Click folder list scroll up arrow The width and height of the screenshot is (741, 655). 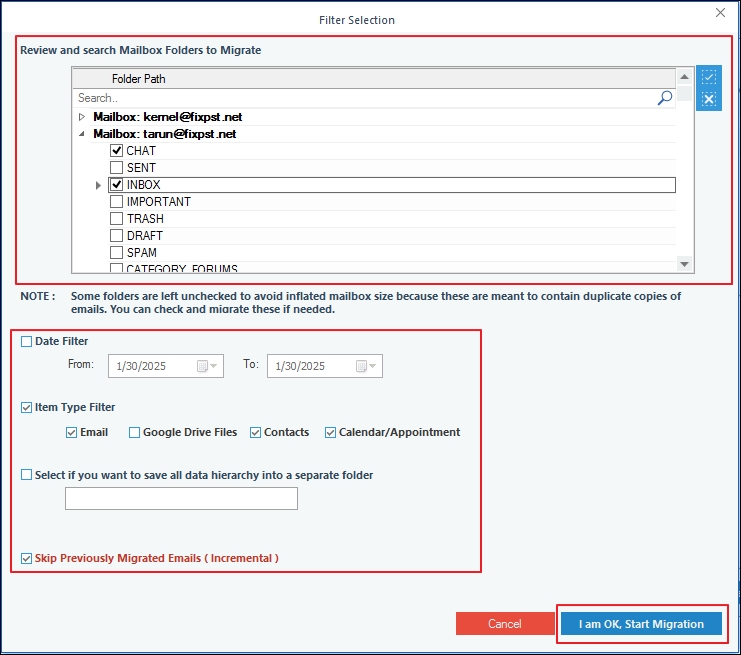coord(684,77)
